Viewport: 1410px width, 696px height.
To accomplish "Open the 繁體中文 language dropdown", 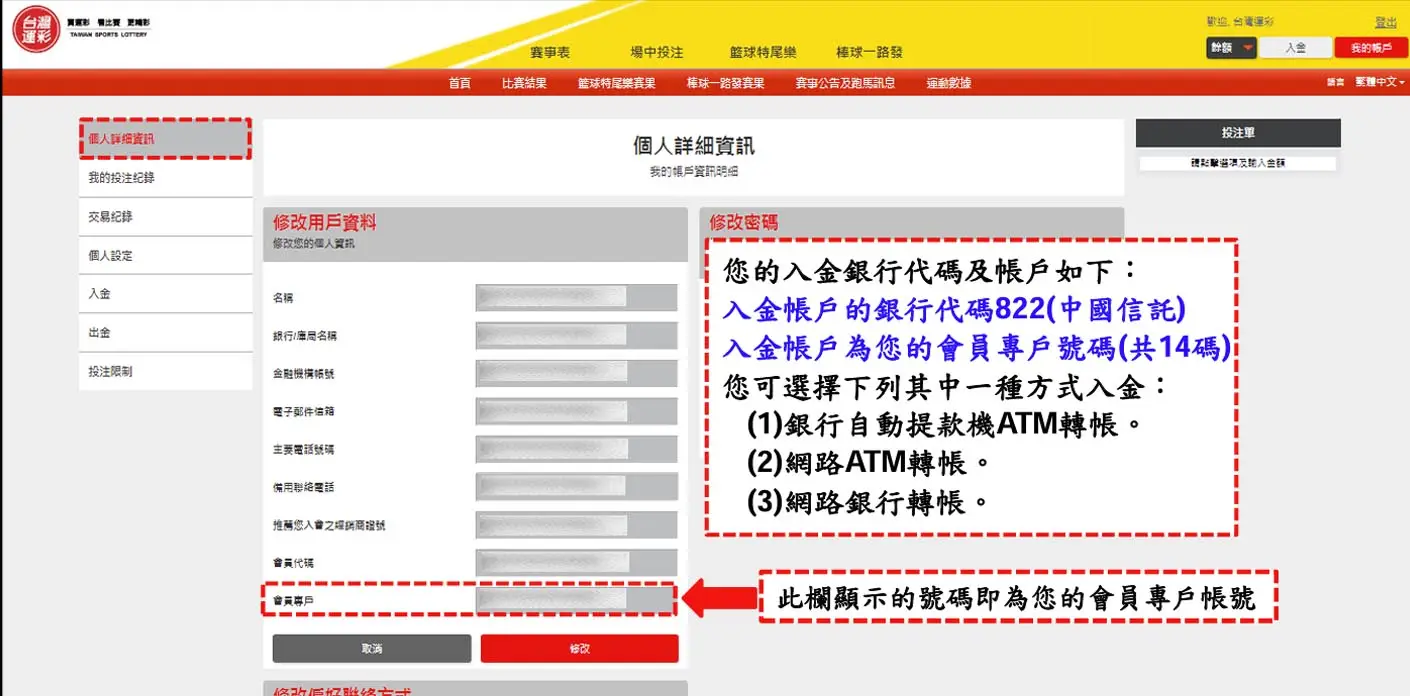I will [x=1380, y=82].
